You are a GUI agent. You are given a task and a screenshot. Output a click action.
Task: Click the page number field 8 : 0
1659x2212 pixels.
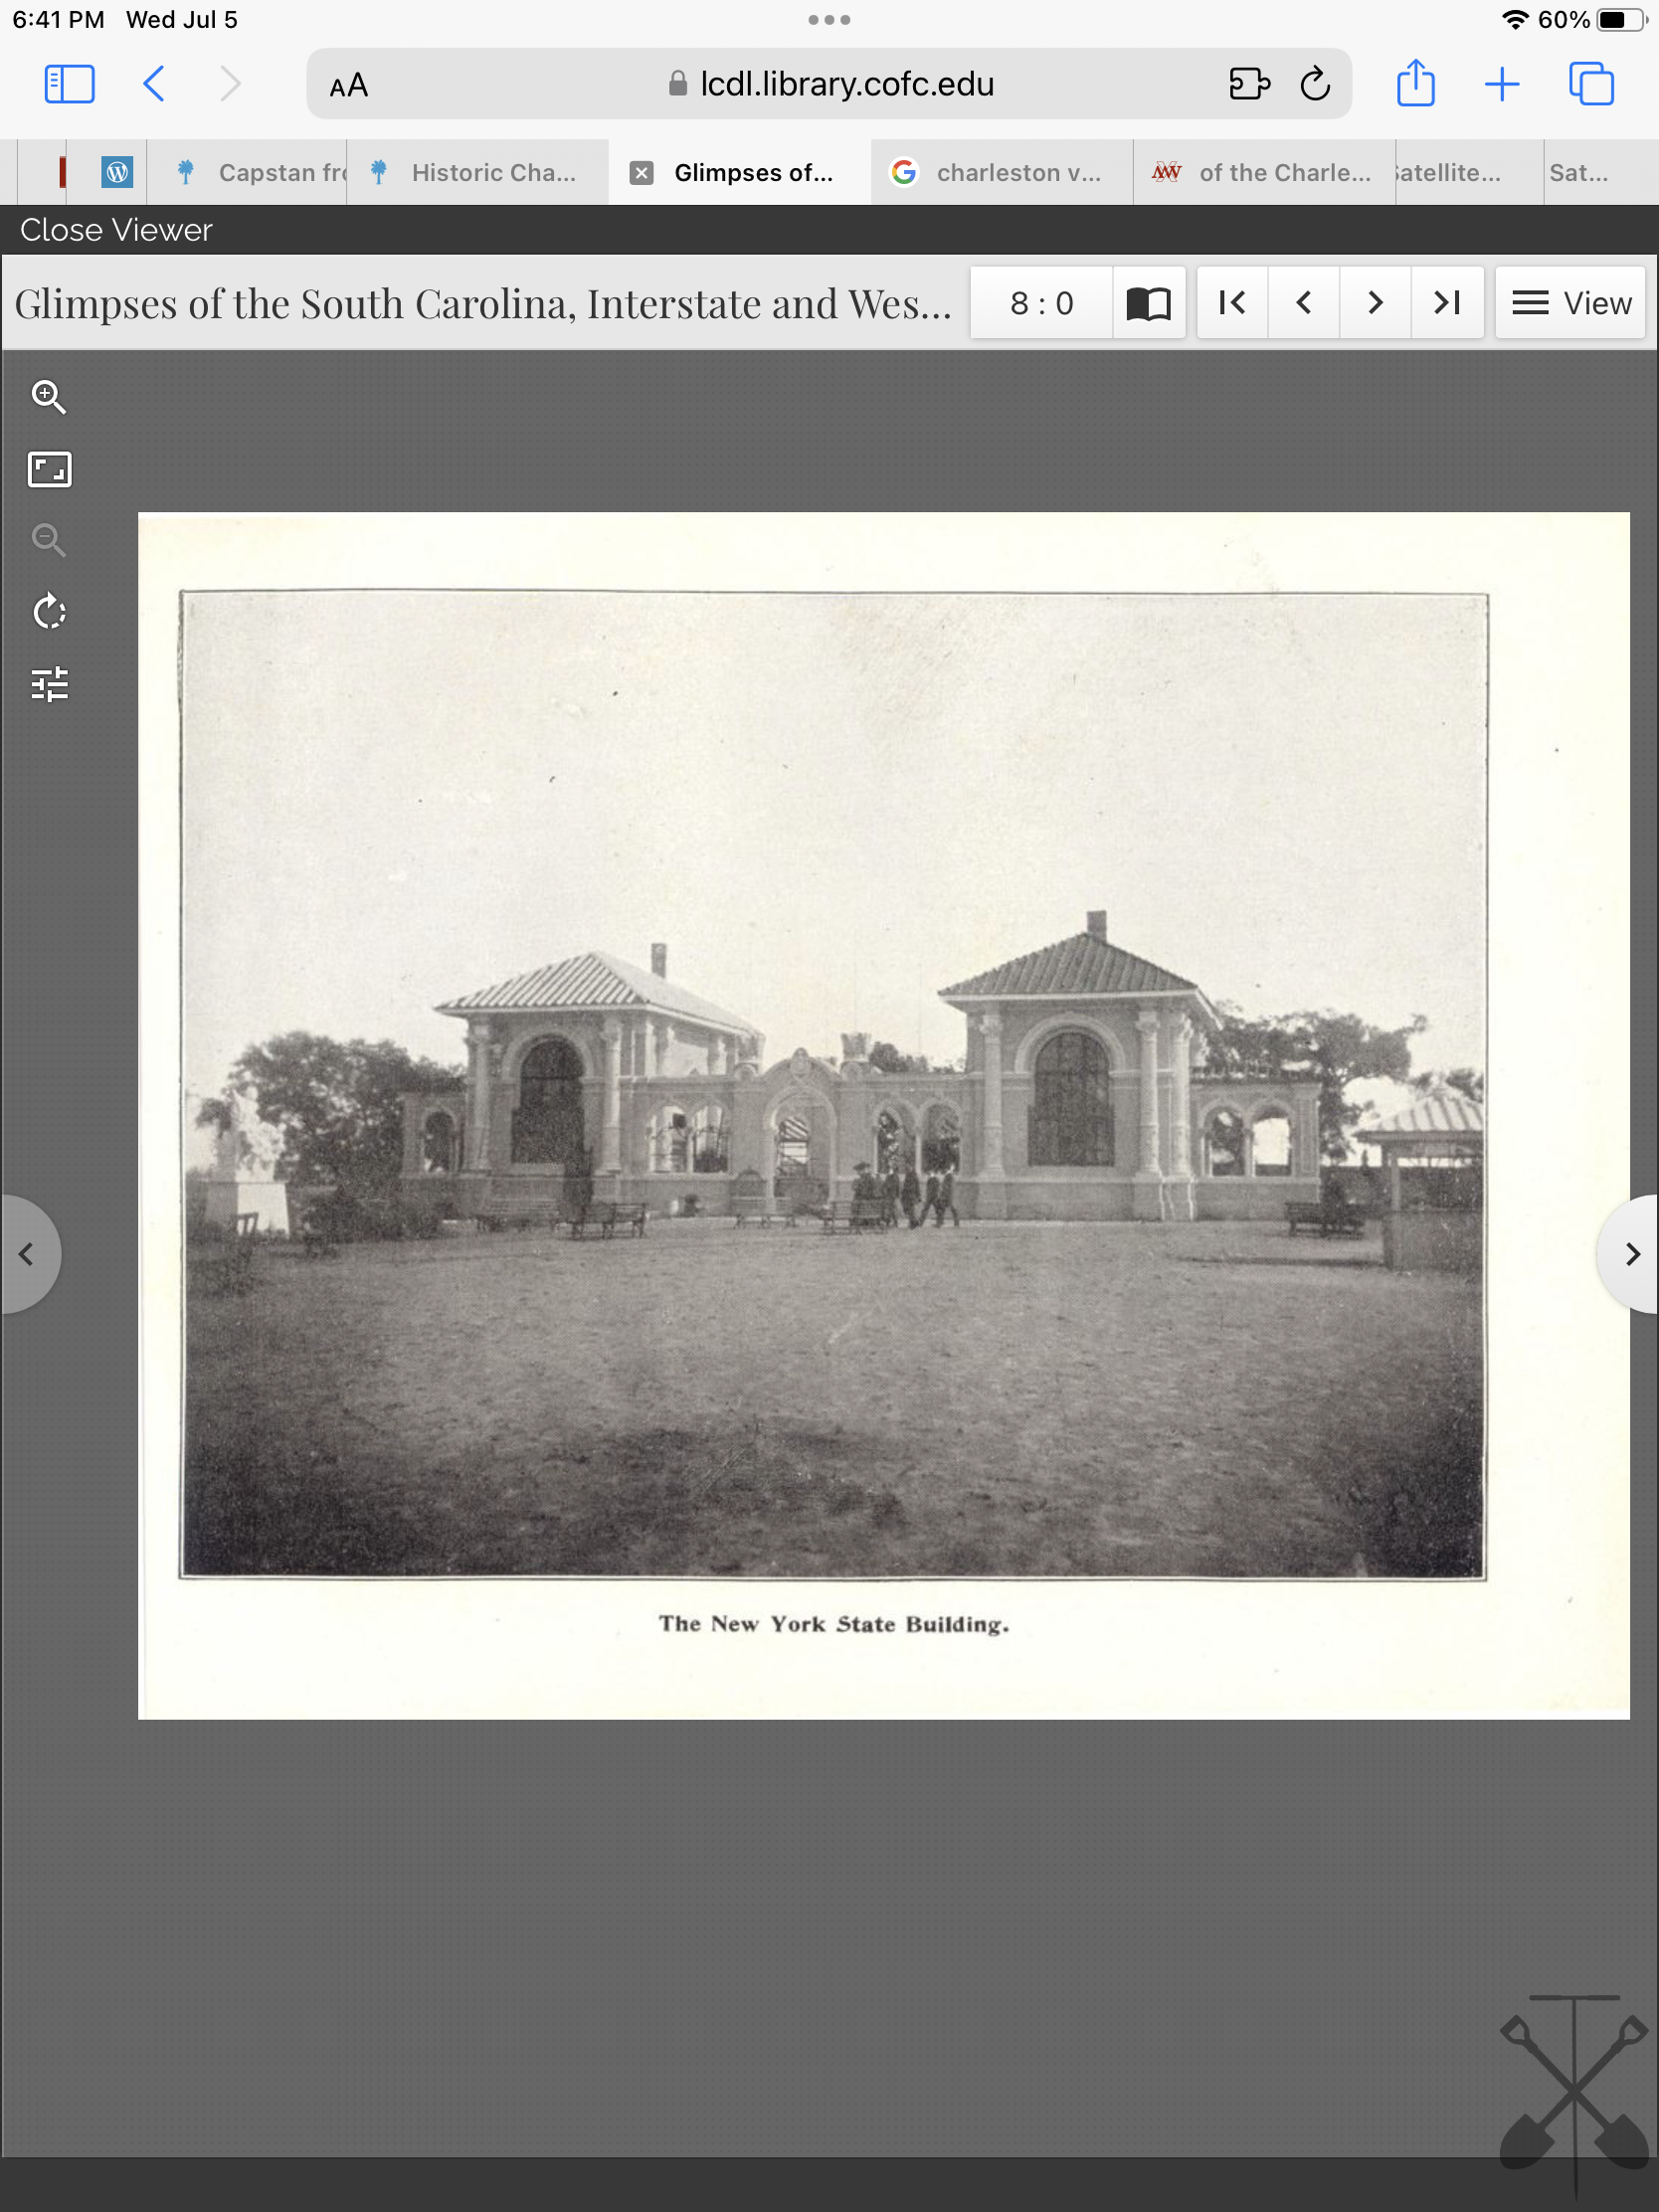[x=1041, y=303]
